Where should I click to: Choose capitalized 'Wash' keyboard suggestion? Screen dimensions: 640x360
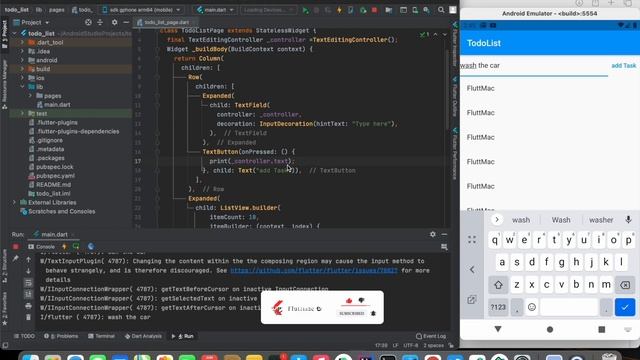pyautogui.click(x=561, y=220)
